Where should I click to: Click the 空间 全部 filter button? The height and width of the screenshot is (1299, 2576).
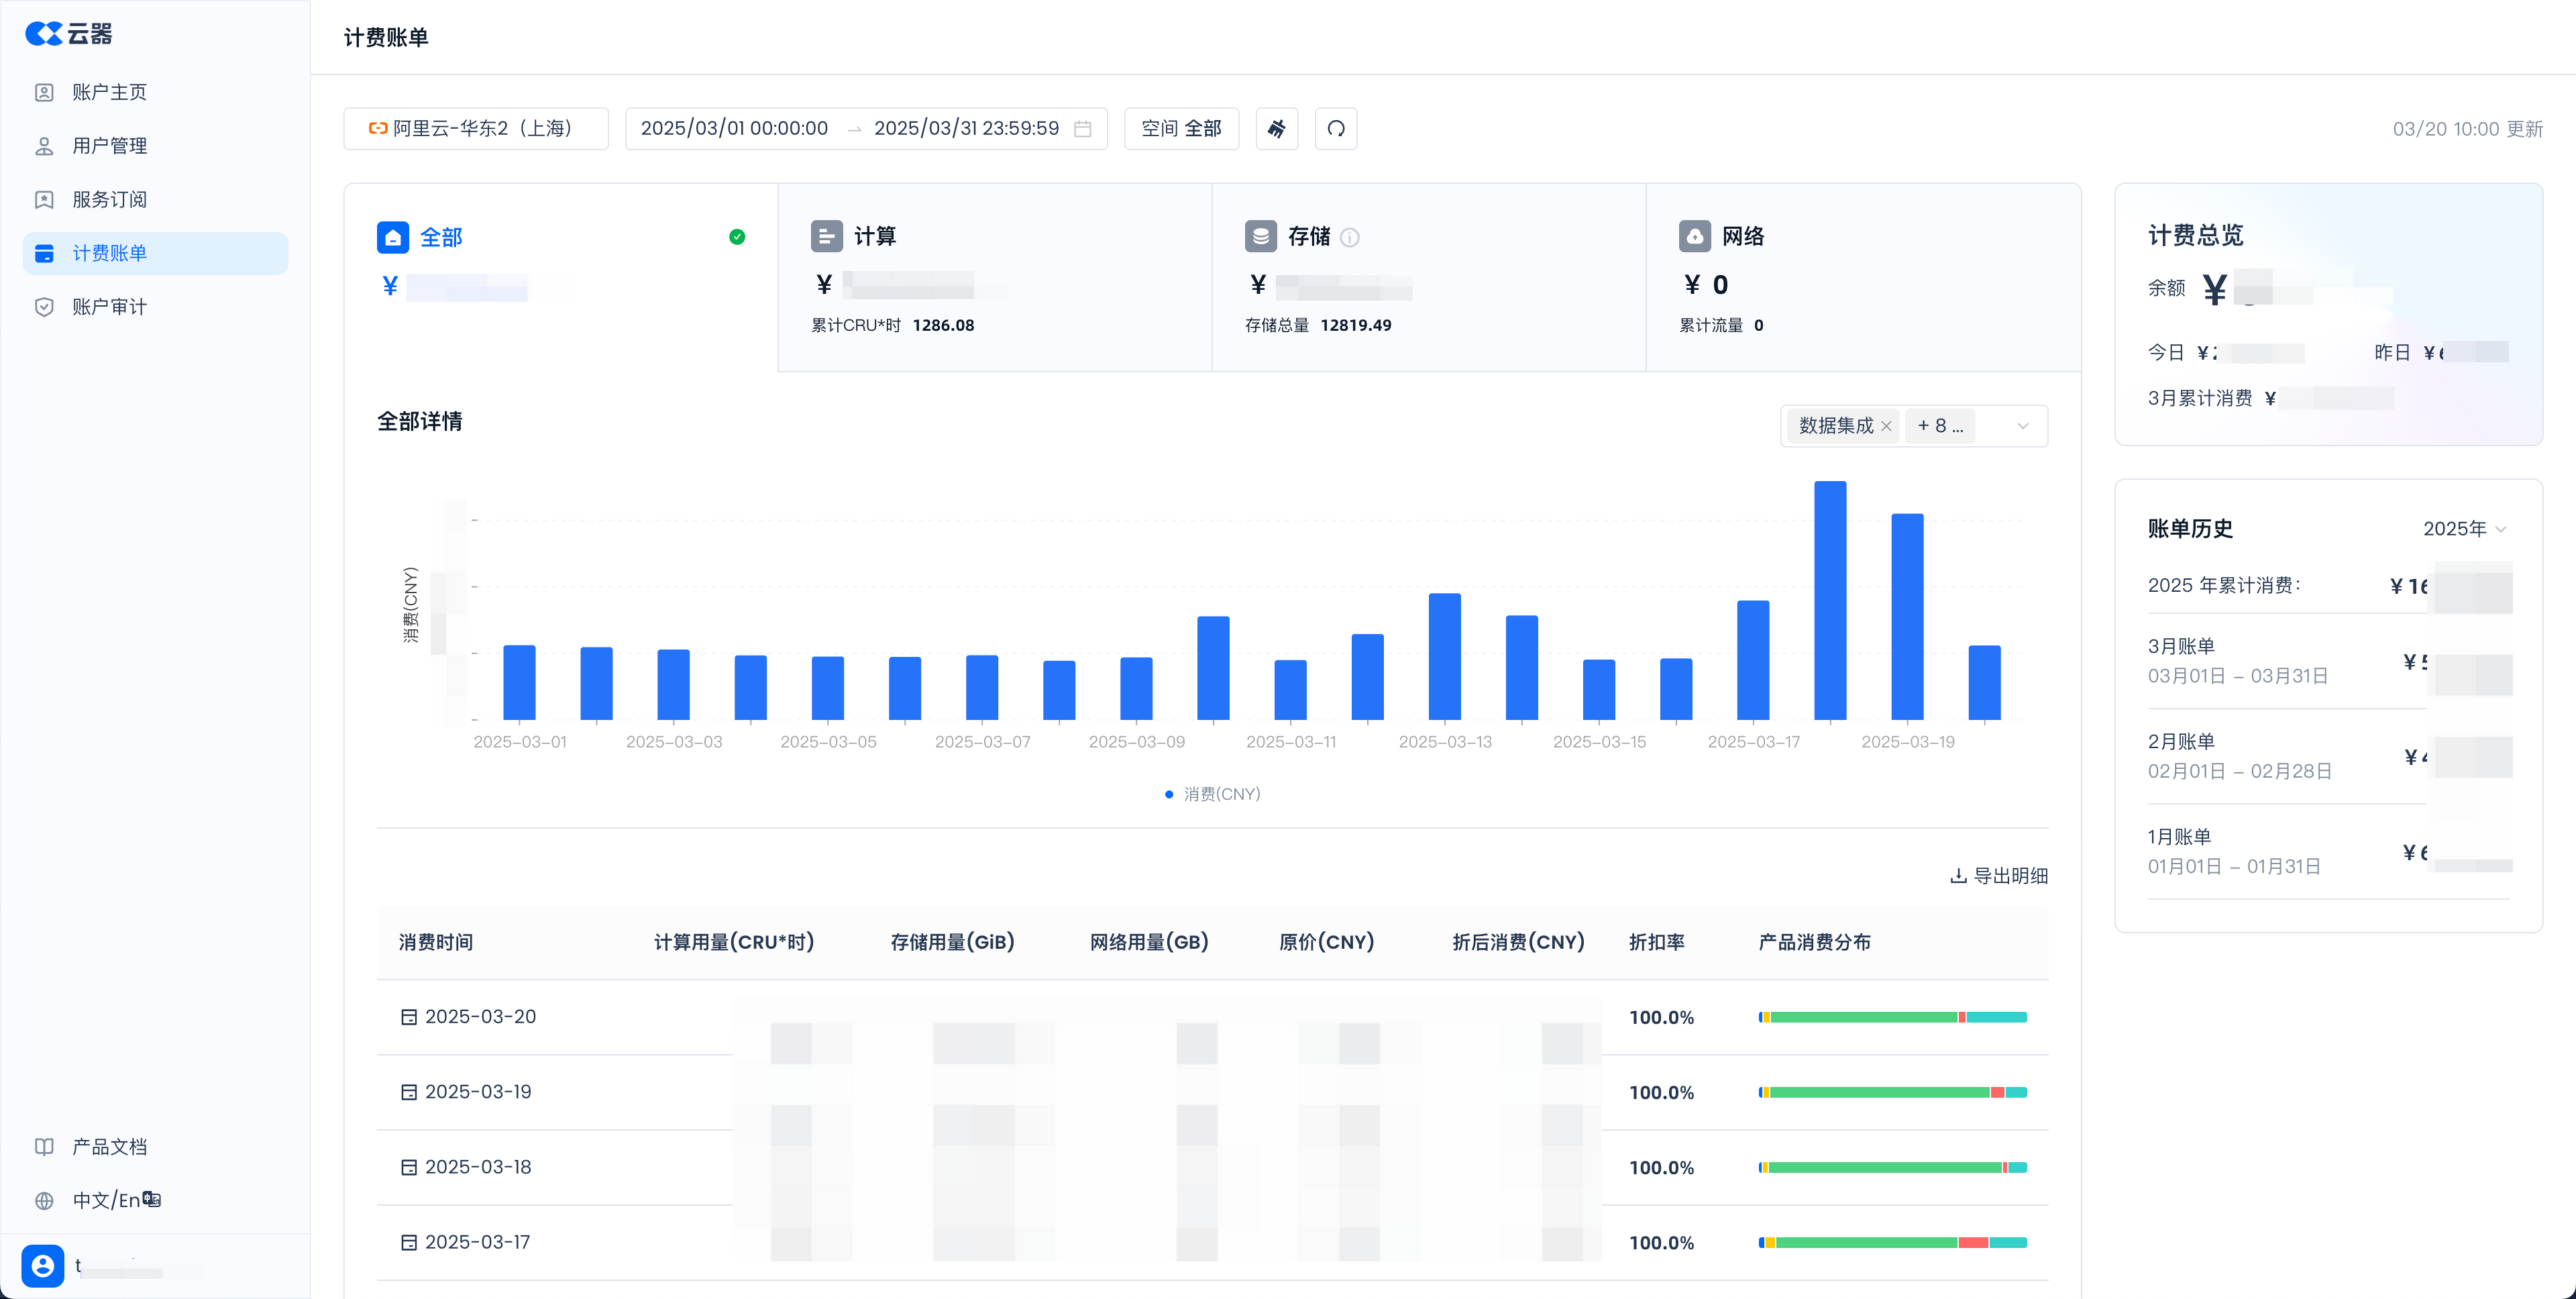(x=1181, y=129)
